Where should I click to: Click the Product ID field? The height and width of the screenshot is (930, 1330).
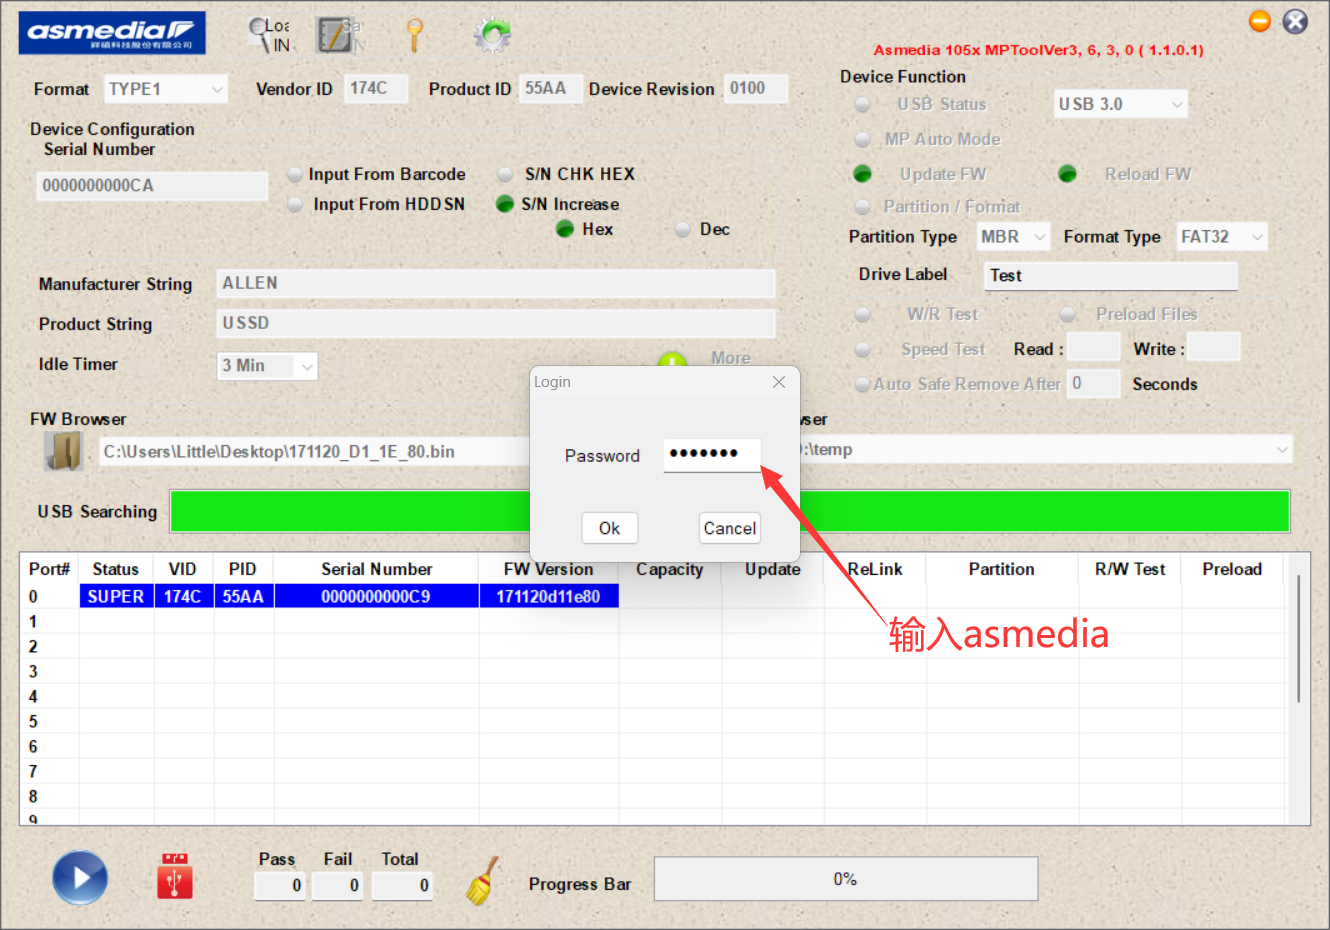point(550,89)
